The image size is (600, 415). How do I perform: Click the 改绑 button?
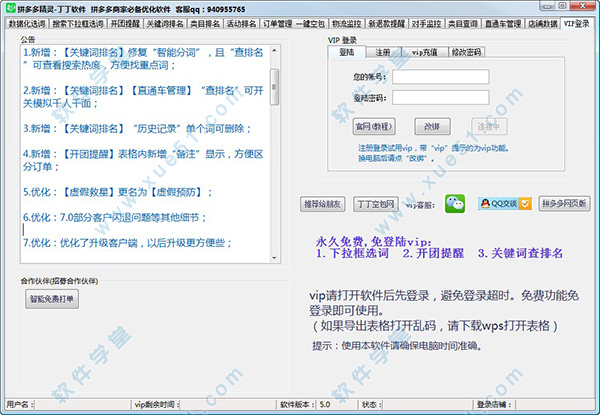point(432,126)
